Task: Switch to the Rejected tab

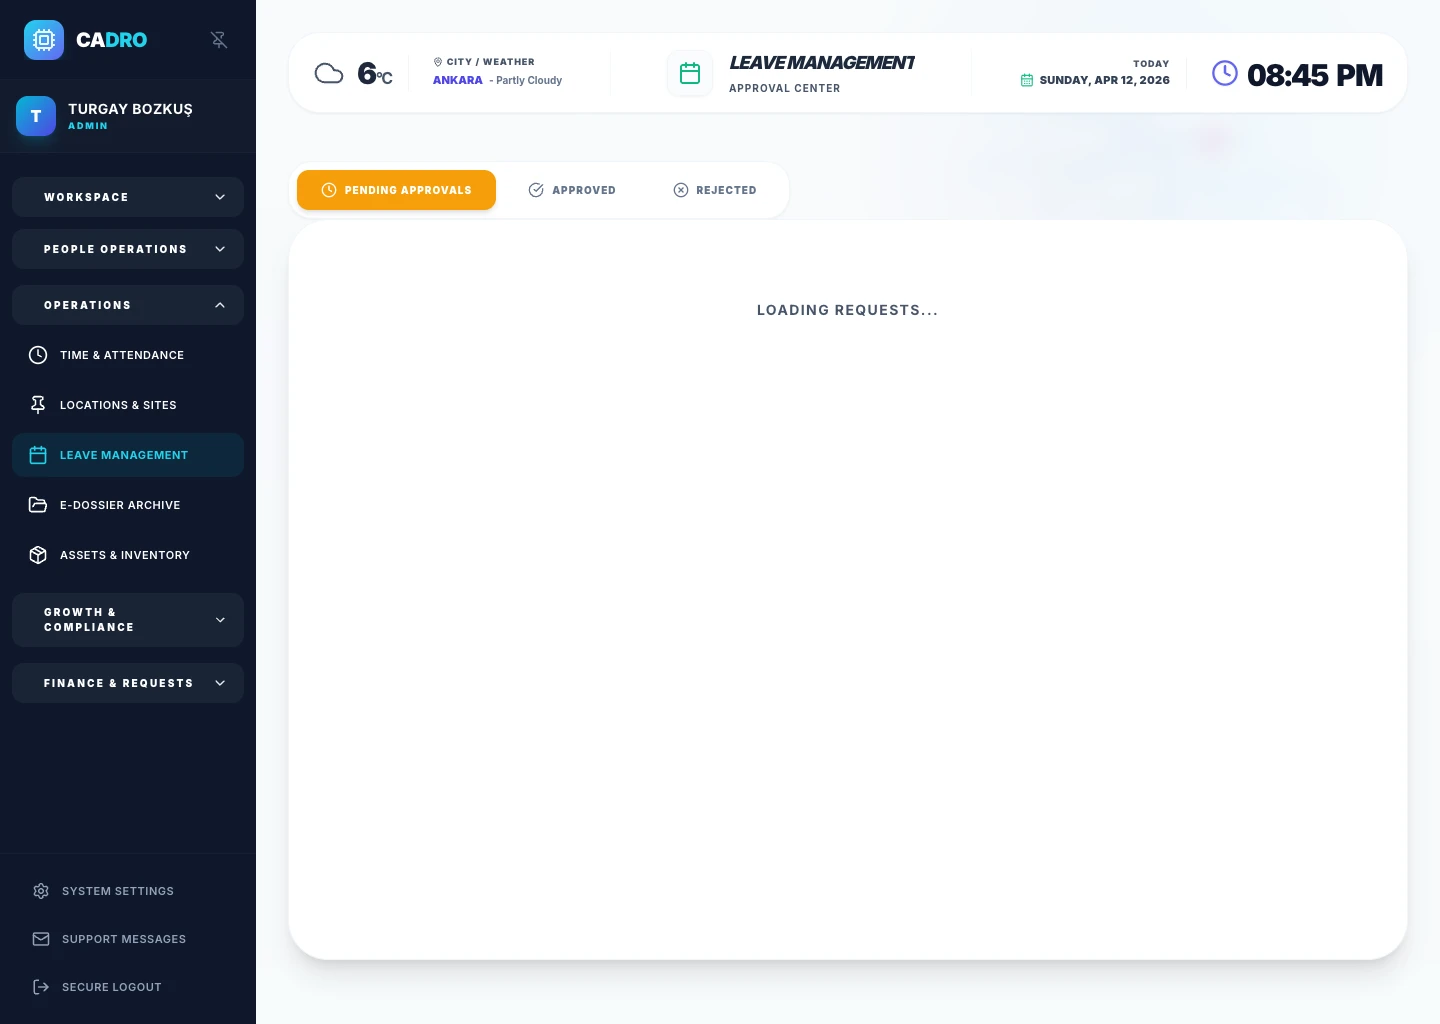Action: point(715,190)
